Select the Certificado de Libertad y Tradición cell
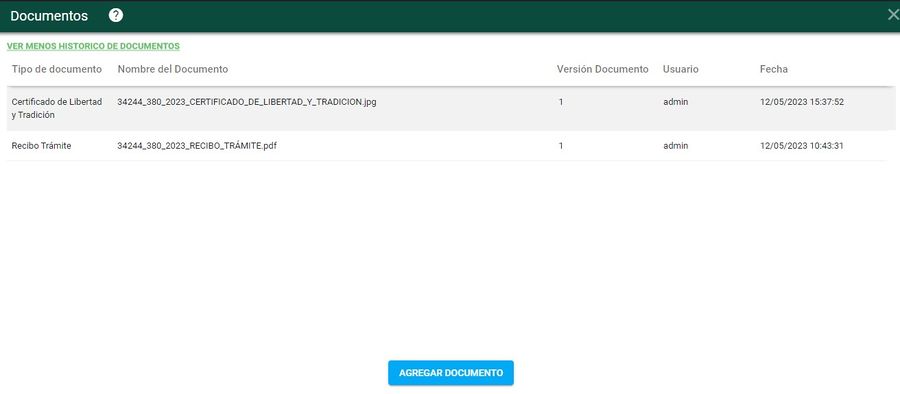Viewport: 900px width, 394px height. pos(57,108)
